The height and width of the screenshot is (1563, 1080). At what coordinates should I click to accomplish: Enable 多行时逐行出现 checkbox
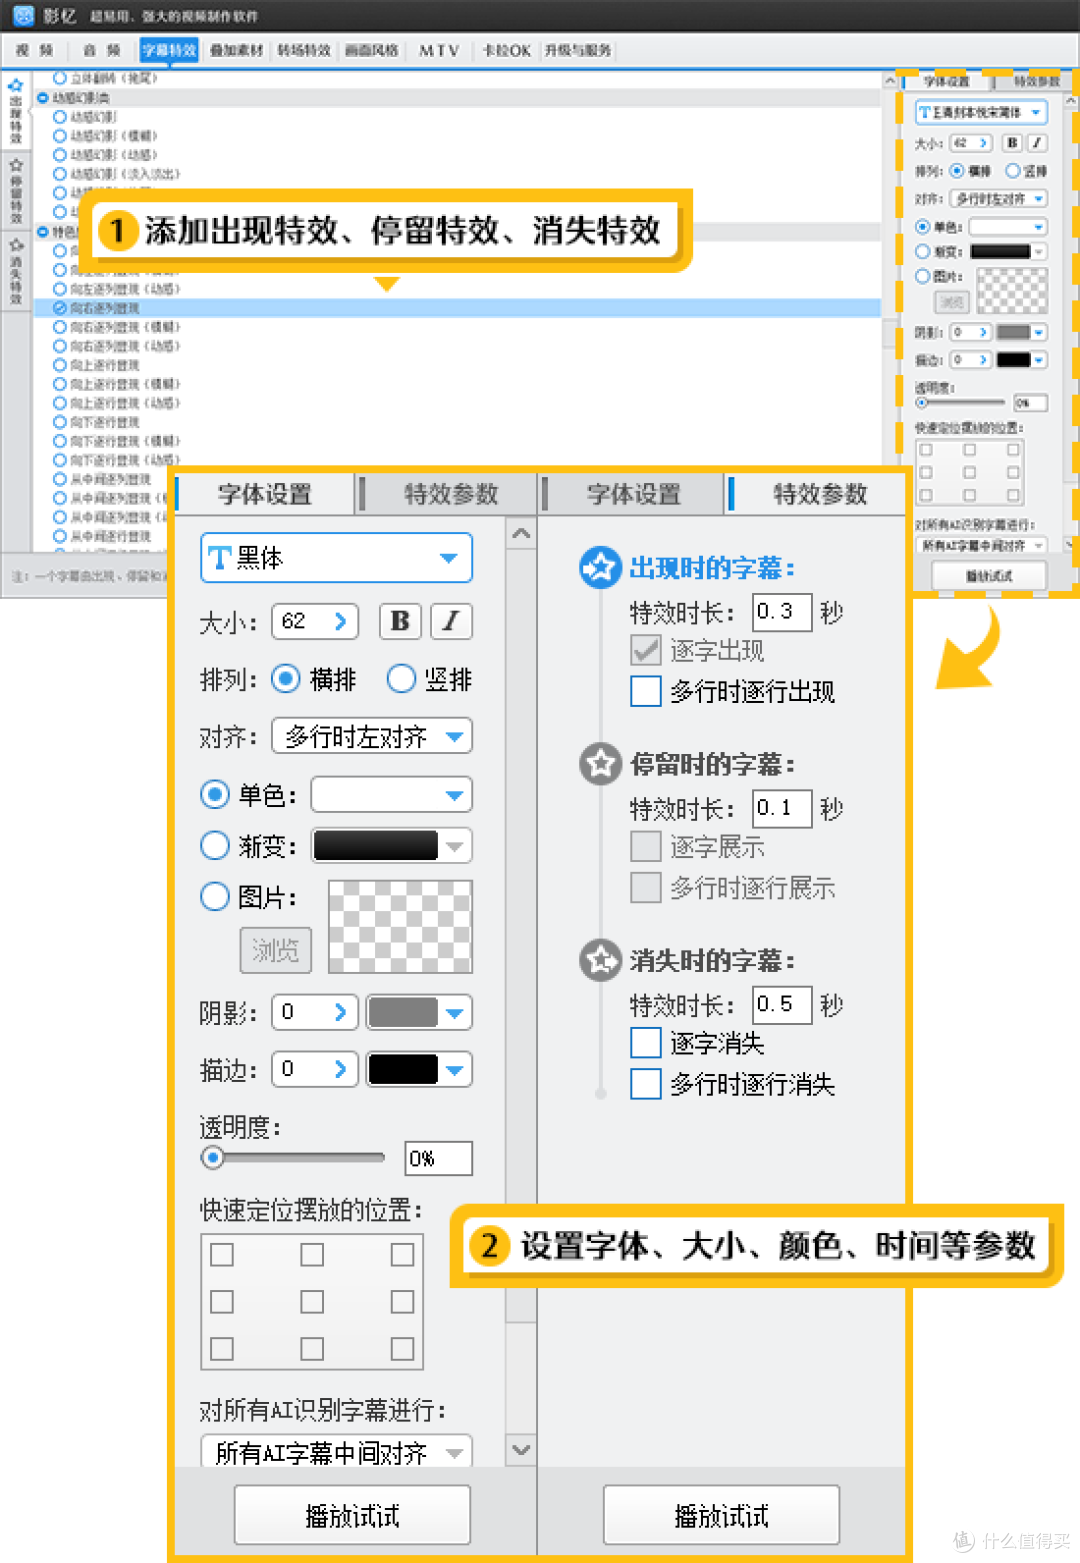click(x=646, y=691)
